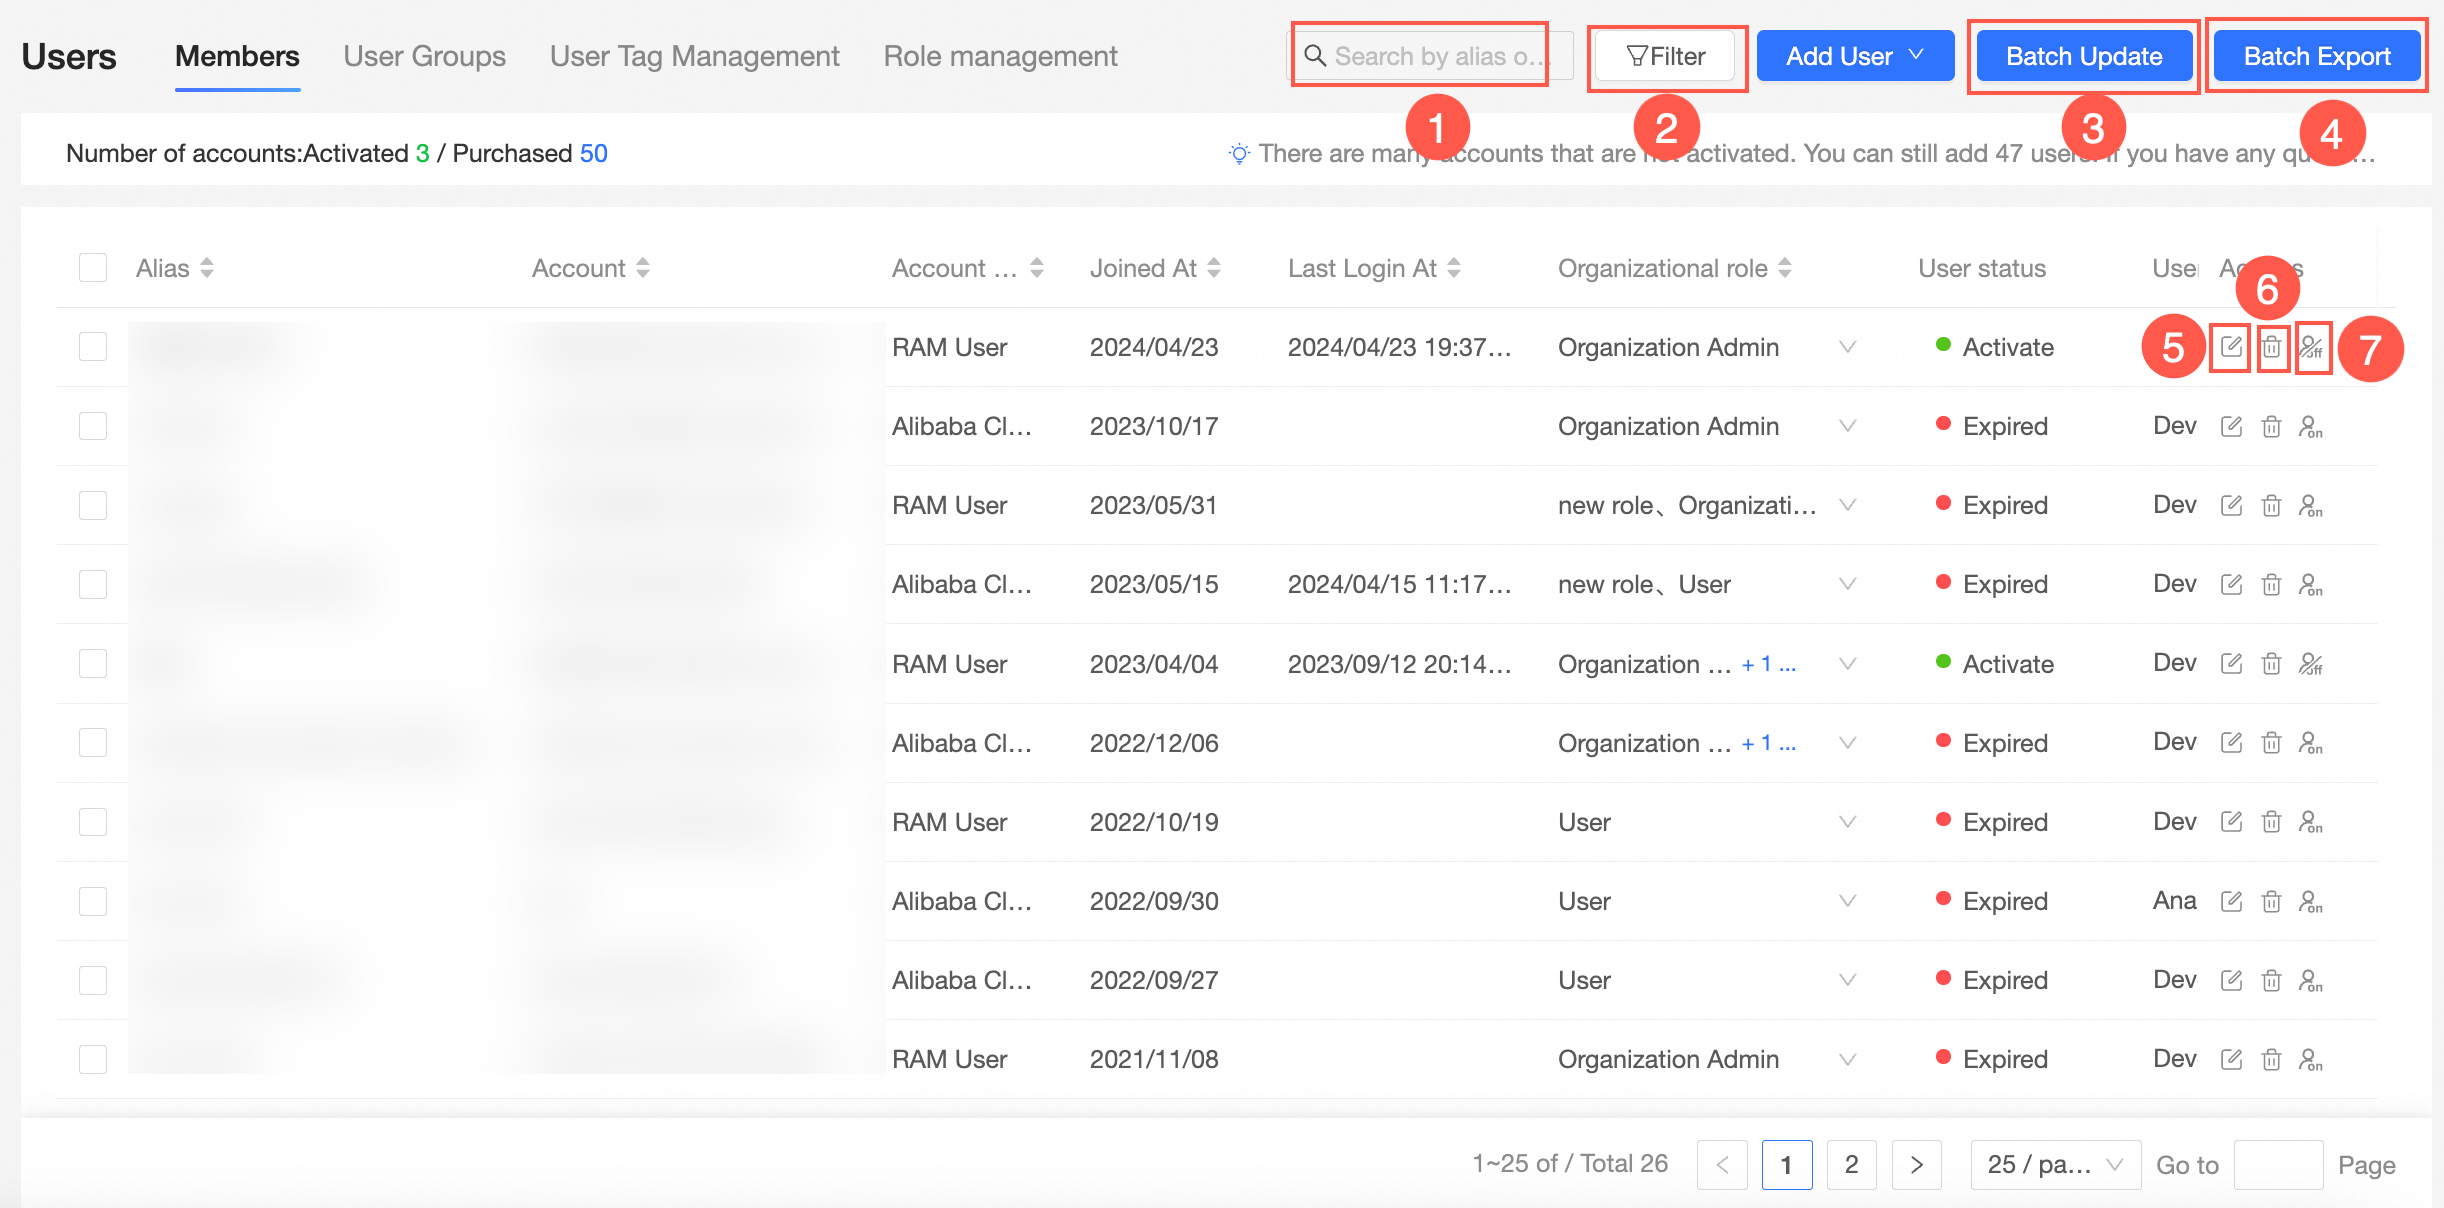Click the delete trash icon in the first row
Screen dimensions: 2444x1208
[2272, 347]
